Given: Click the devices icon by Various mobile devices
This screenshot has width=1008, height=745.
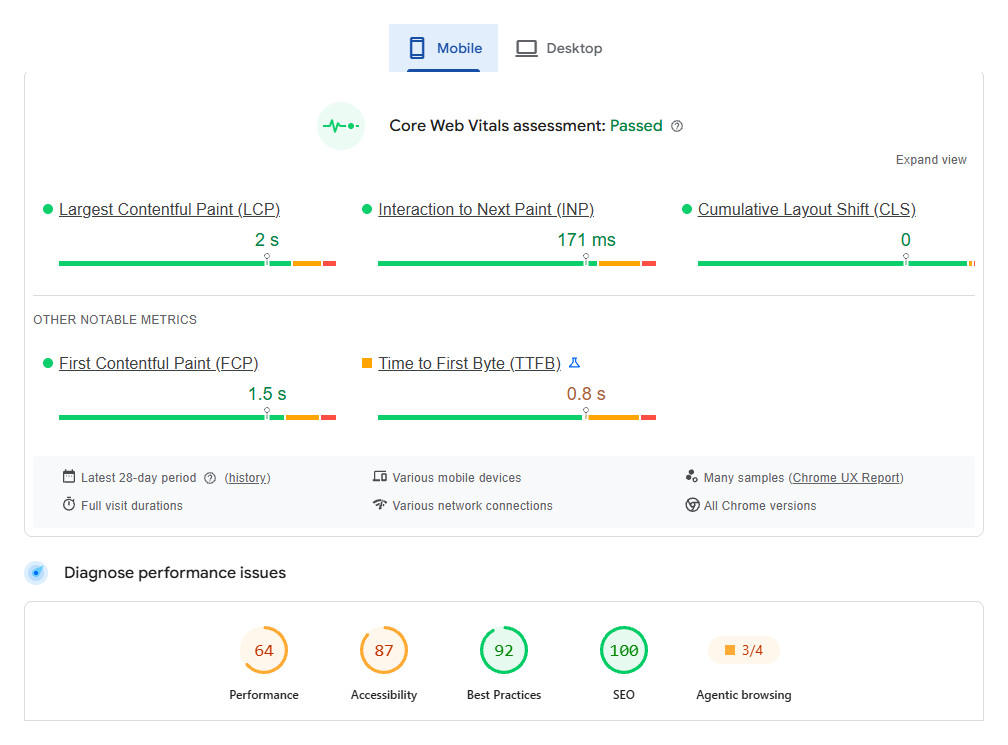Looking at the screenshot, I should point(379,476).
